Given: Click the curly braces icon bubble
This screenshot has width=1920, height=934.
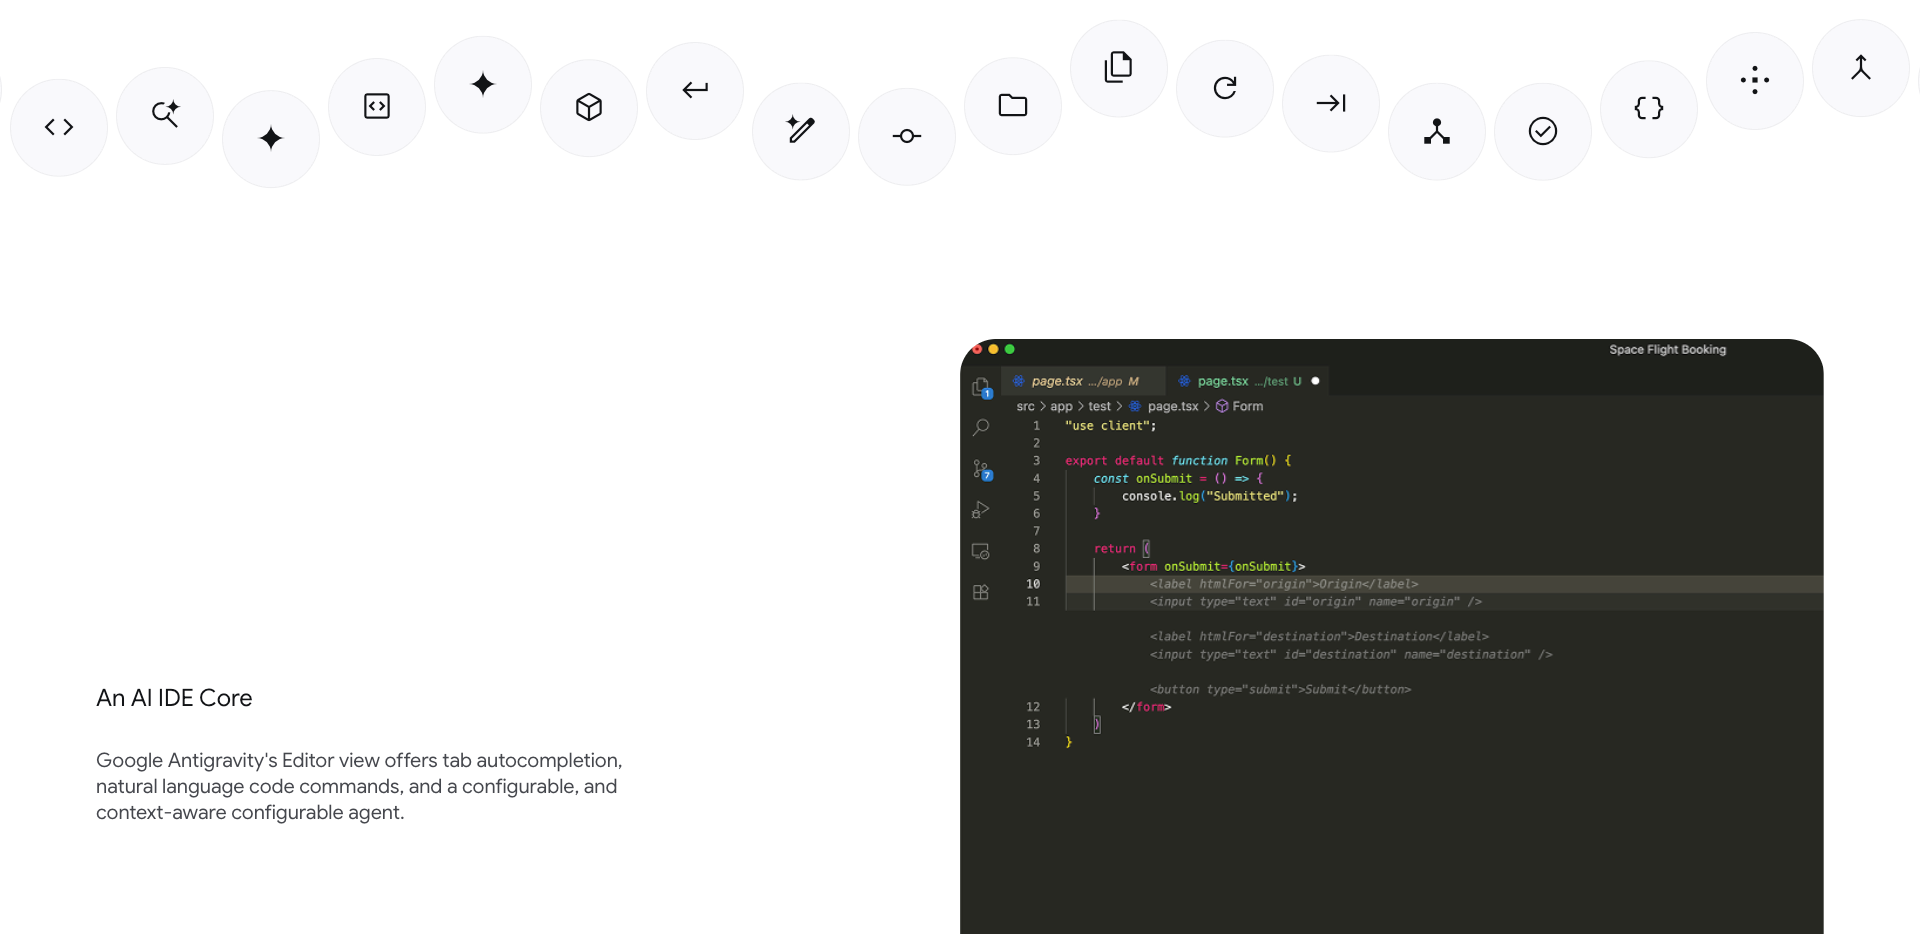Looking at the screenshot, I should pos(1649,108).
